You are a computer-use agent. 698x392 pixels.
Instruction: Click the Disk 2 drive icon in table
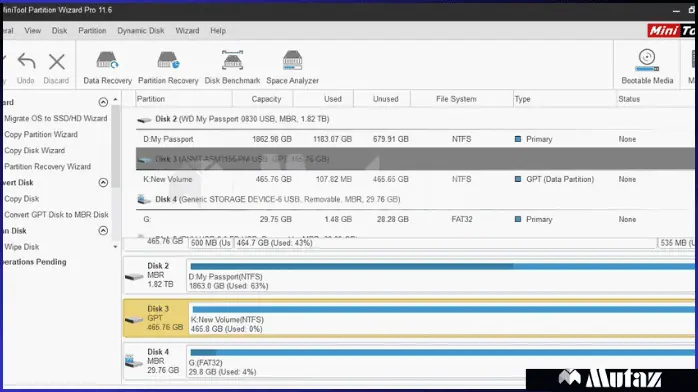pyautogui.click(x=144, y=119)
